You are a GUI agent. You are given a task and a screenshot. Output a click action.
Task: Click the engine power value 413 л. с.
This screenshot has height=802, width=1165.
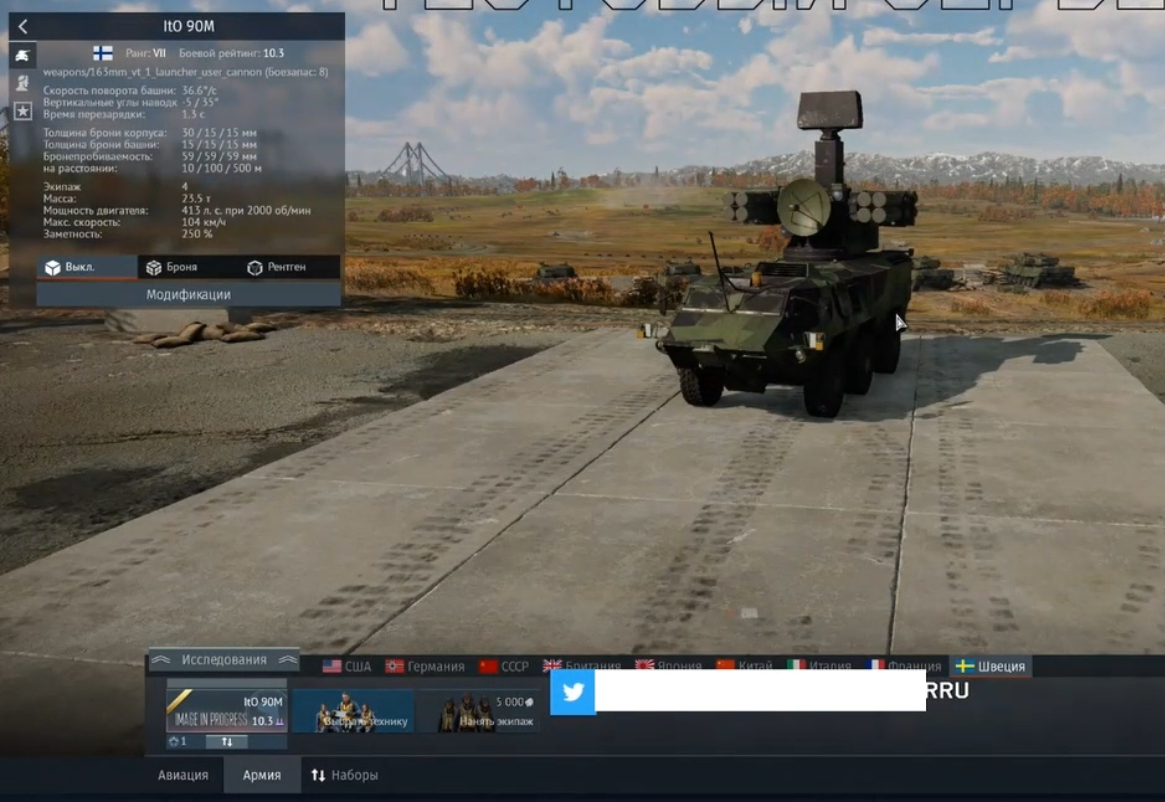246,210
